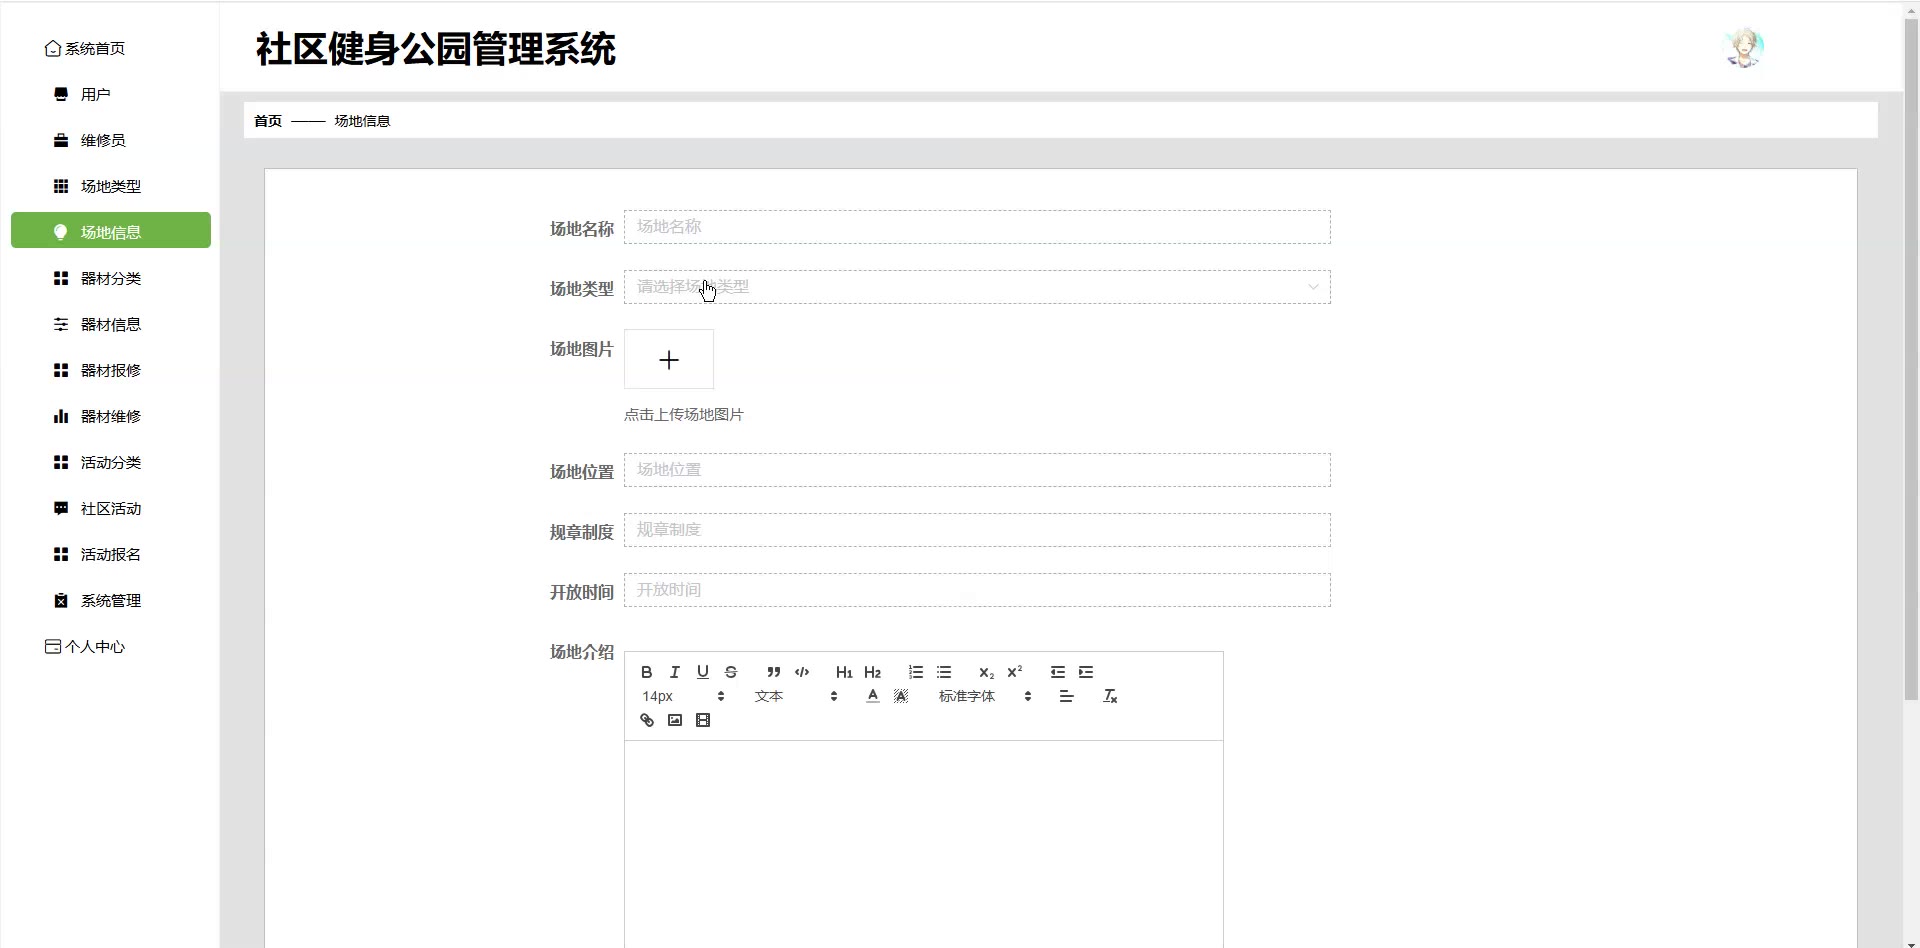Viewport: 1920px width, 948px height.
Task: Open the 社区活动 menu item
Action: [111, 508]
